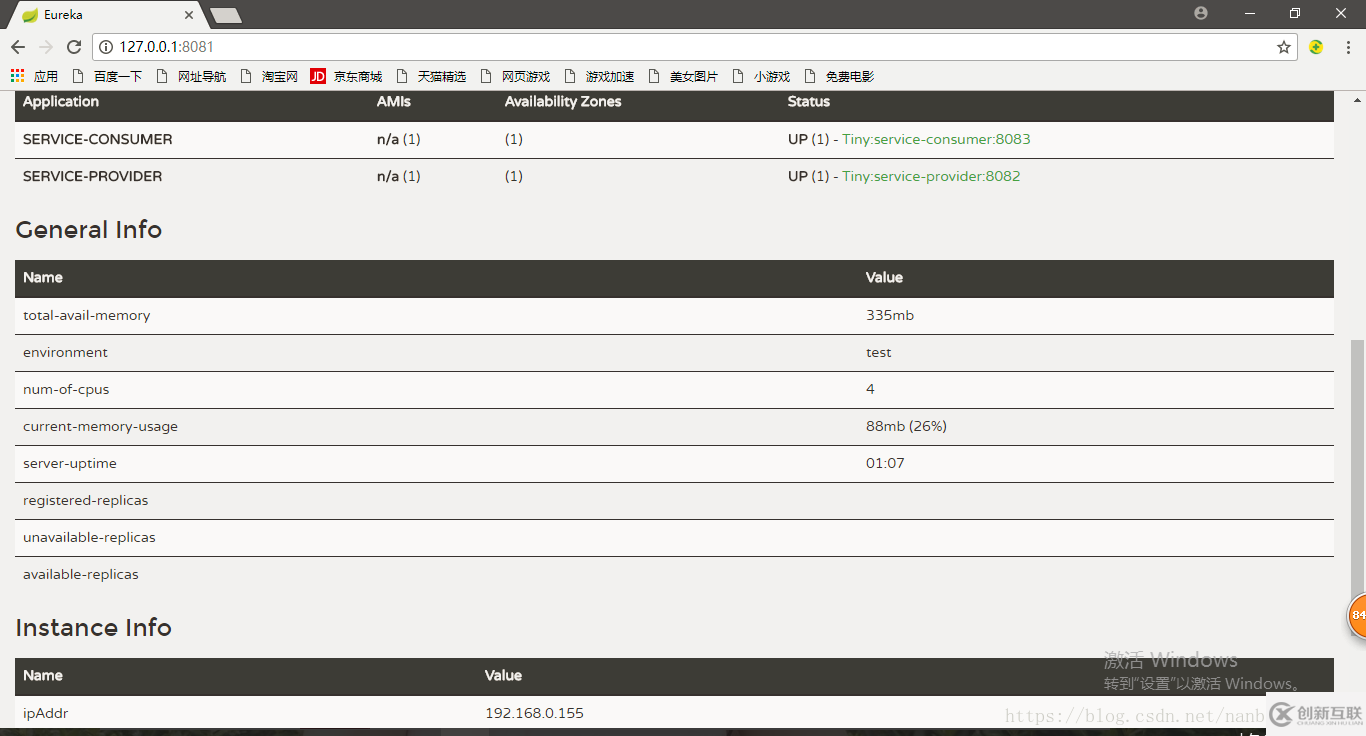Open the Tiny:service-provider:8082 instance link
This screenshot has height=736, width=1366.
click(x=931, y=176)
